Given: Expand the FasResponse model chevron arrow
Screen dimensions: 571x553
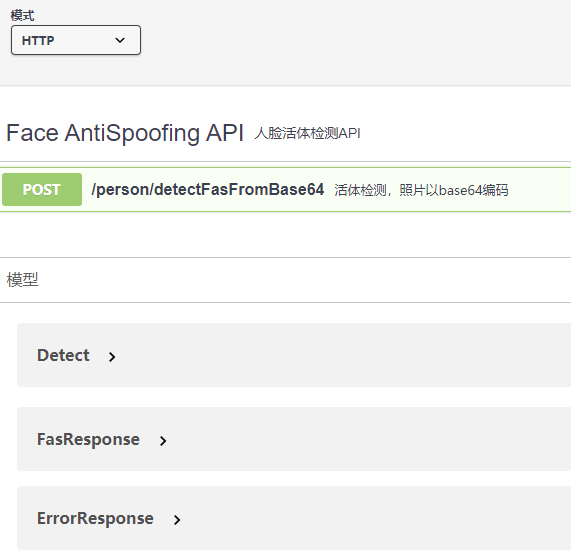Looking at the screenshot, I should [x=163, y=441].
